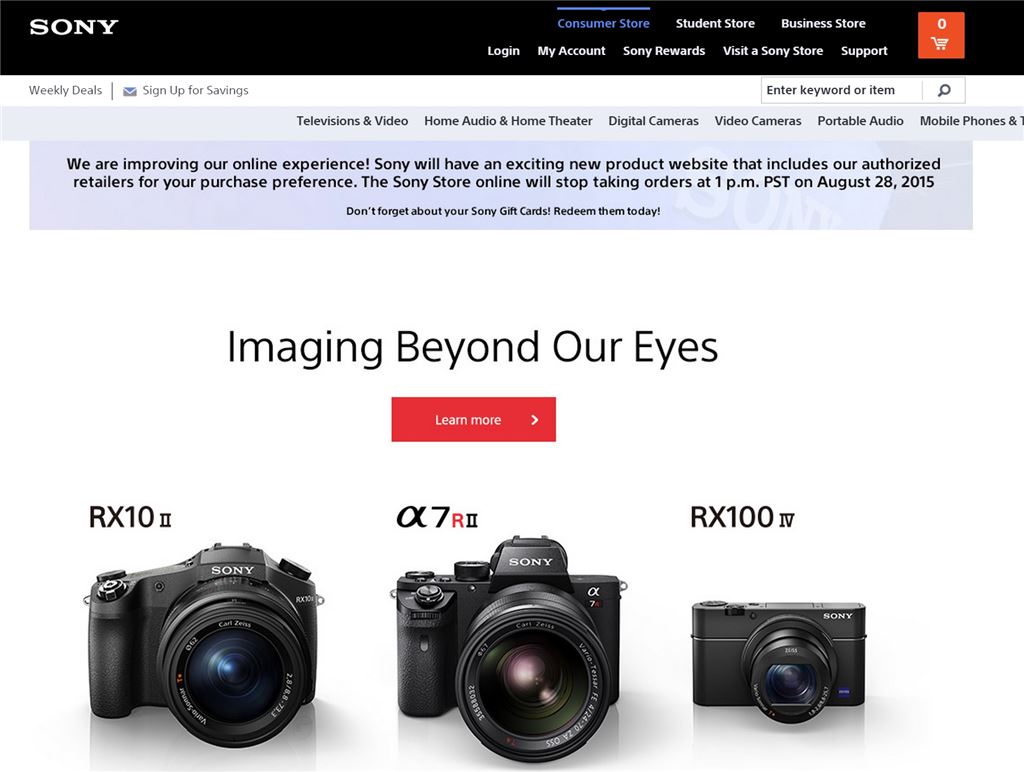The image size is (1024, 772).
Task: Click the search magnifier icon
Action: tap(944, 90)
